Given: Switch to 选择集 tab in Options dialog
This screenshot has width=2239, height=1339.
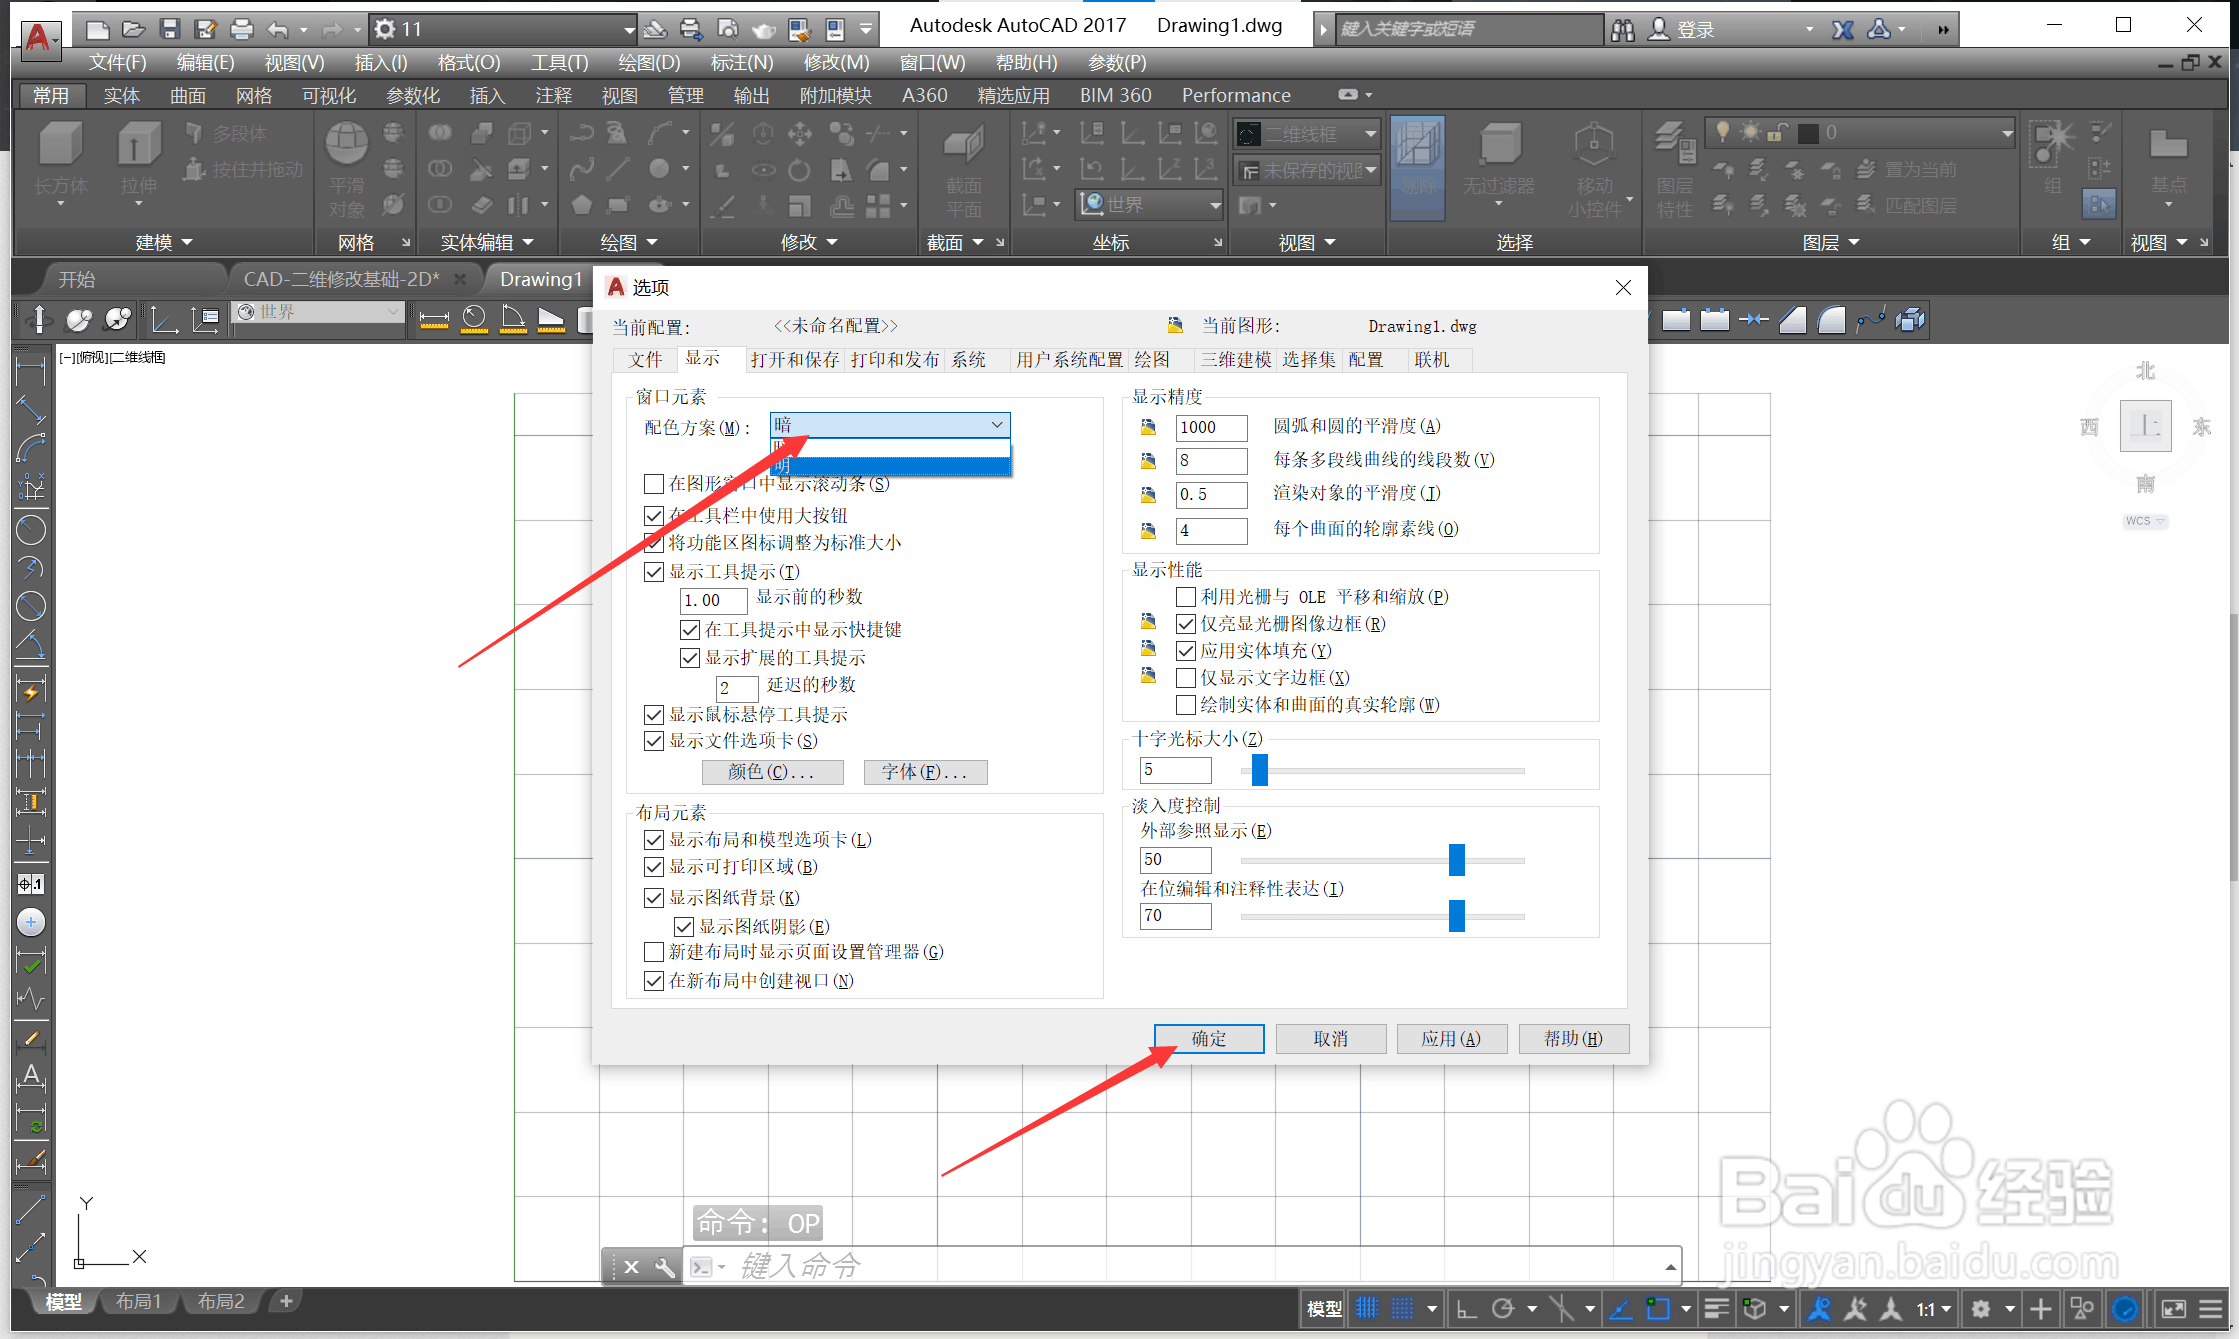Looking at the screenshot, I should tap(1309, 360).
